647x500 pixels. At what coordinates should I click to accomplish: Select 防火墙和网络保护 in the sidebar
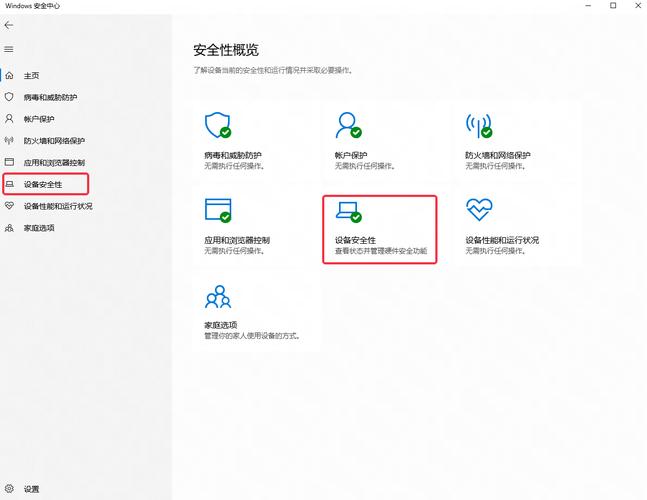coord(54,141)
